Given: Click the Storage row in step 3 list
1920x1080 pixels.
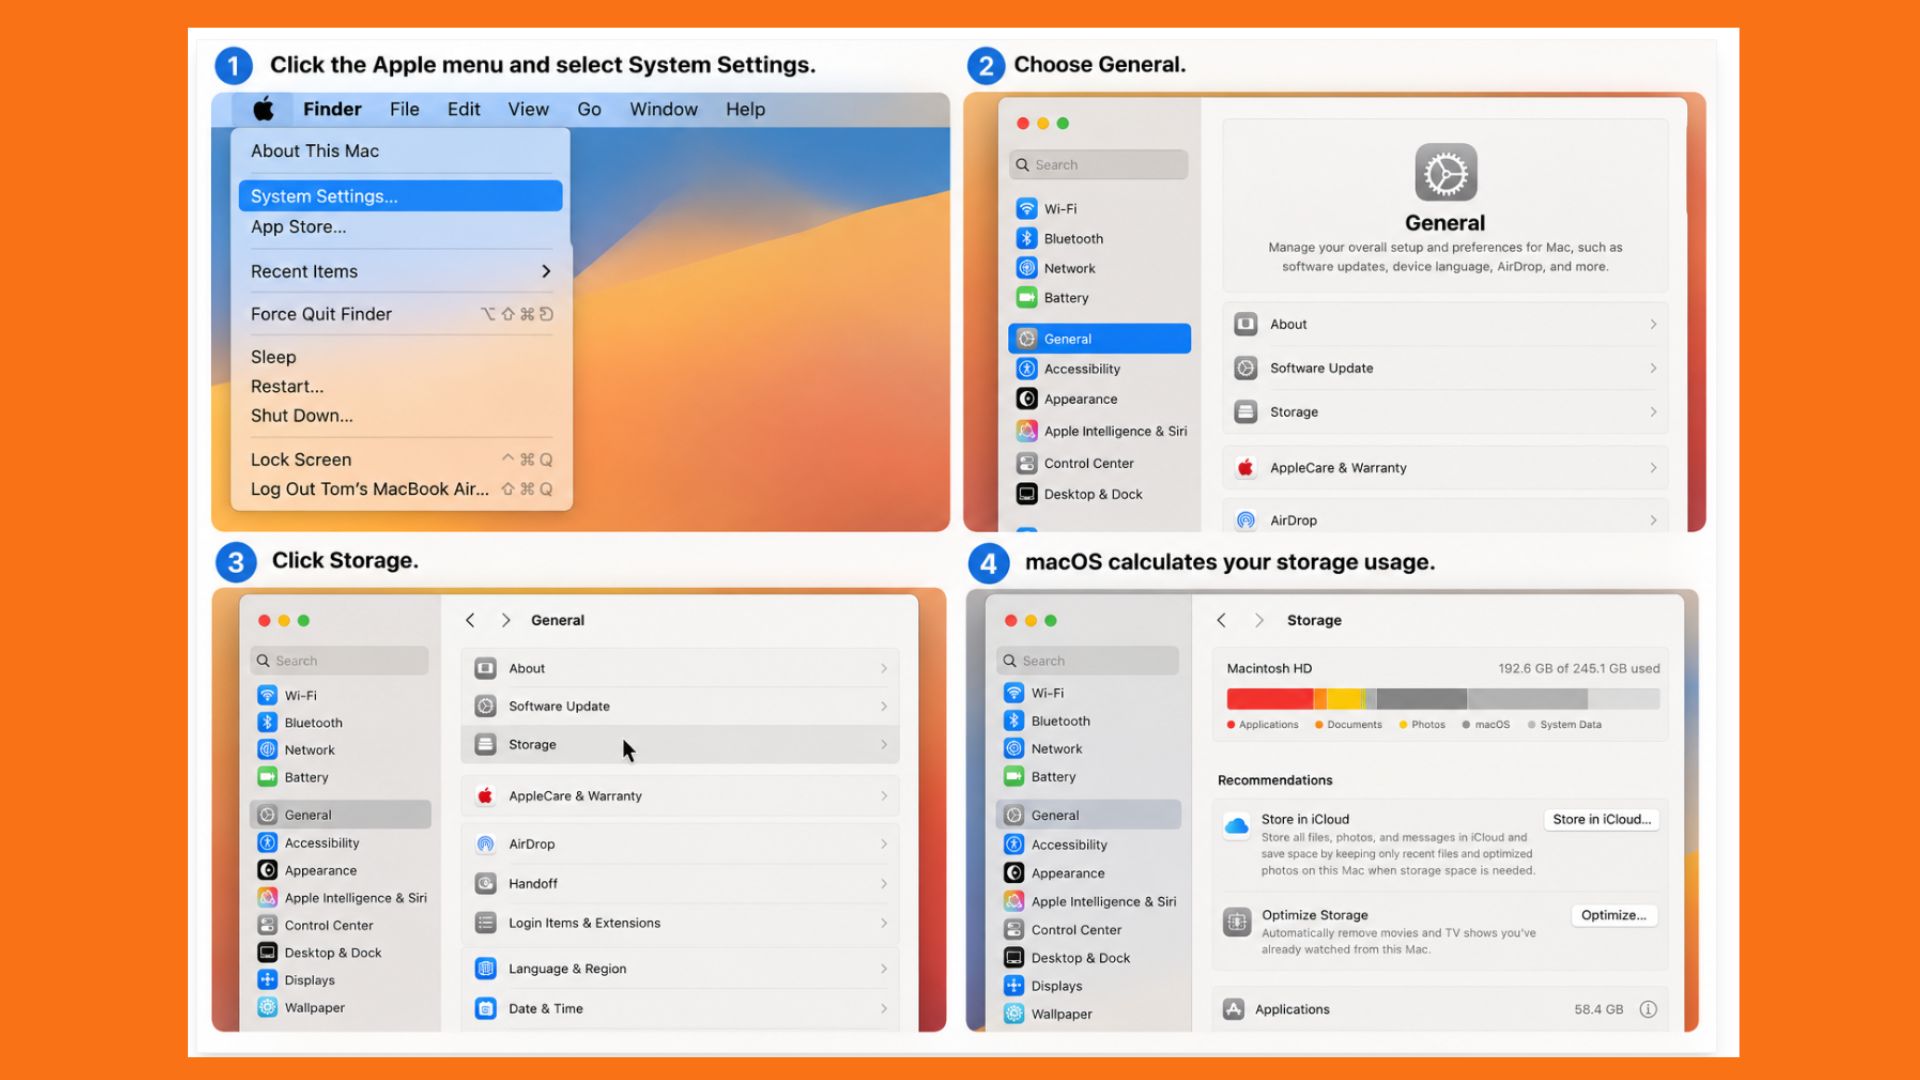Looking at the screenshot, I should [680, 745].
